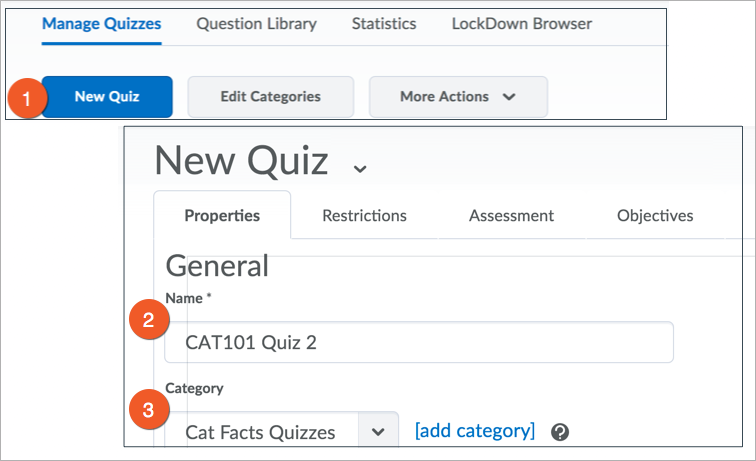Image resolution: width=756 pixels, height=461 pixels.
Task: Click the General section heading
Action: (x=217, y=265)
